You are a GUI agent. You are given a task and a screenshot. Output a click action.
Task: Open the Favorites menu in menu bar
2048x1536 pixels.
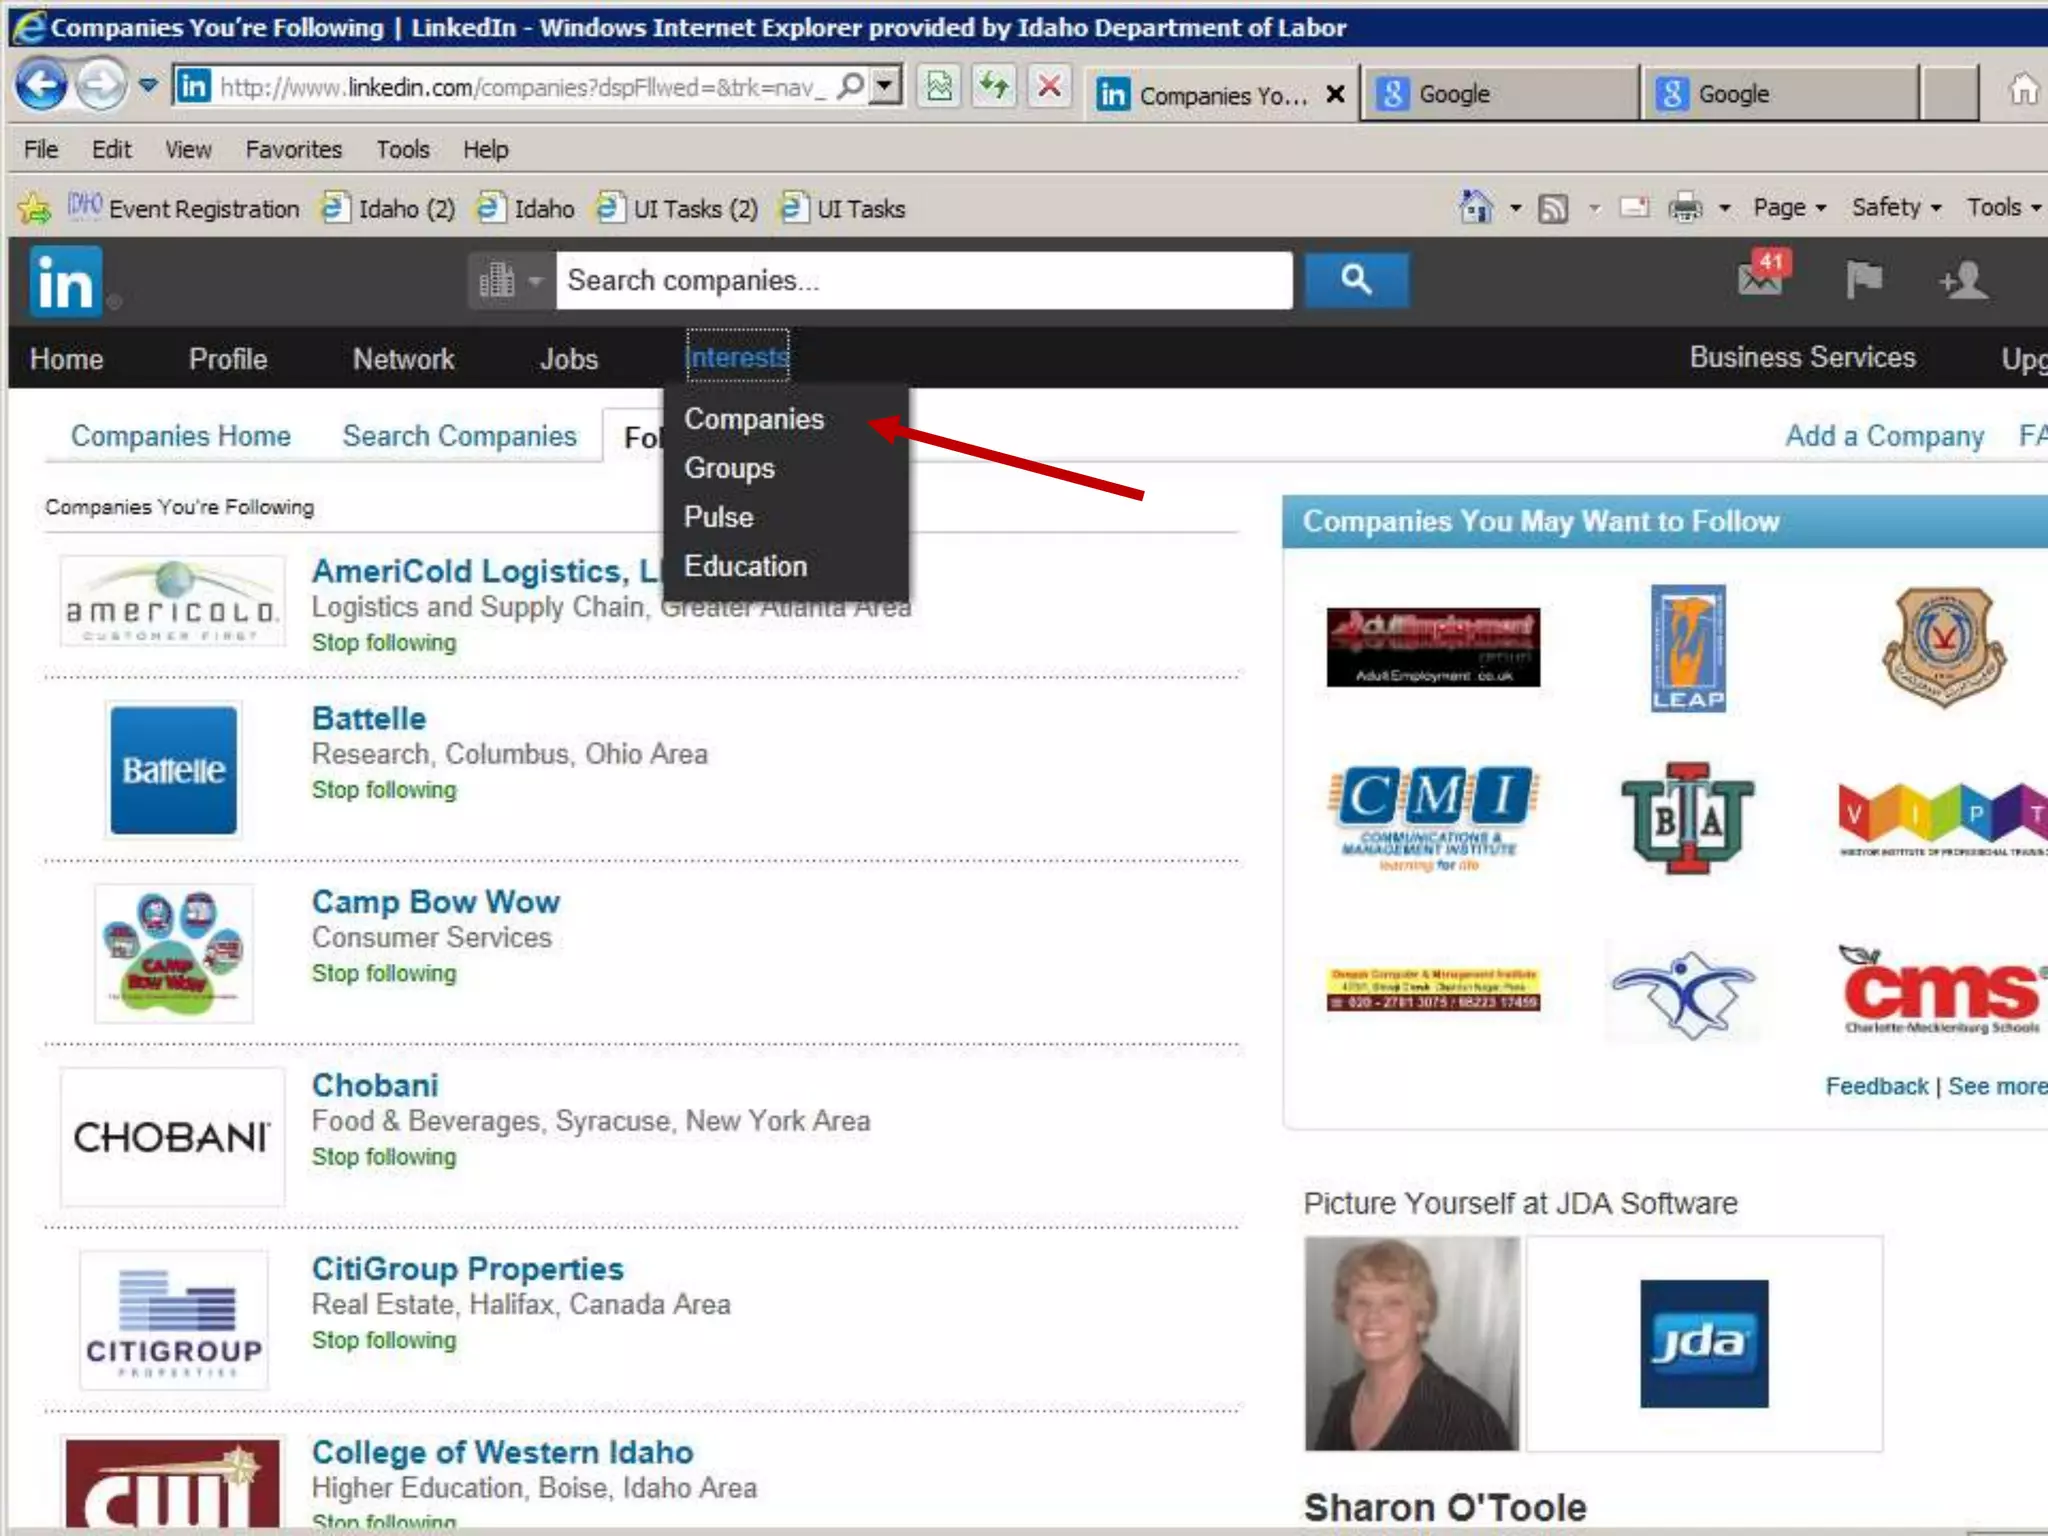click(293, 150)
